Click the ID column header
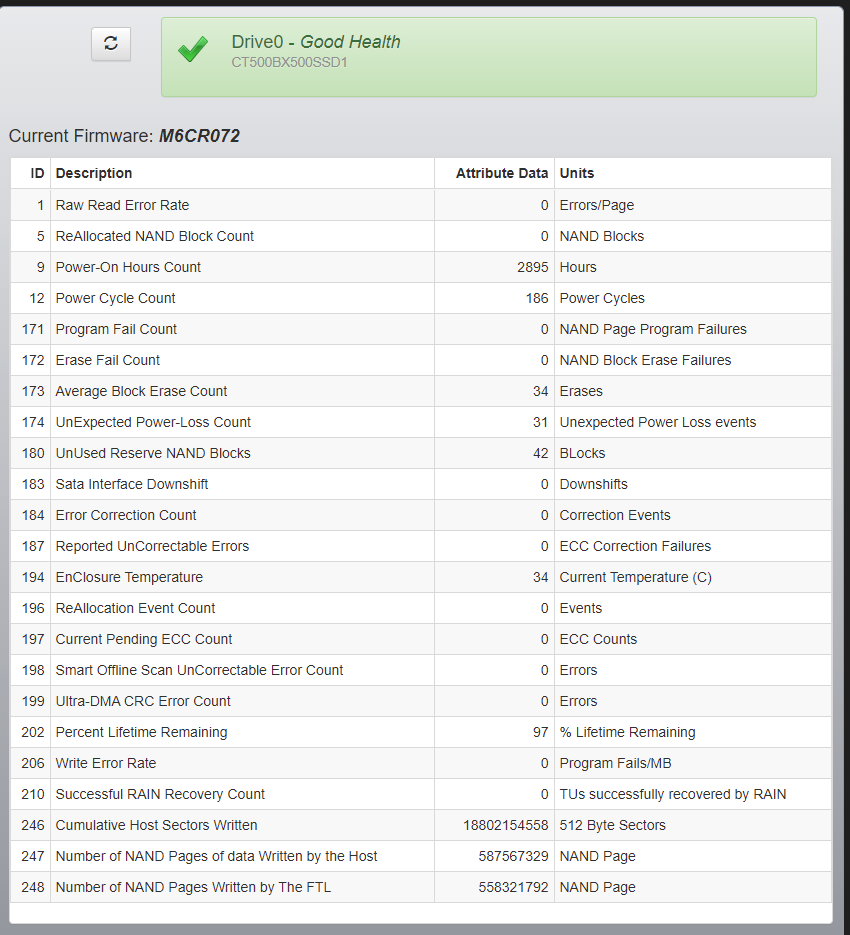 click(37, 174)
